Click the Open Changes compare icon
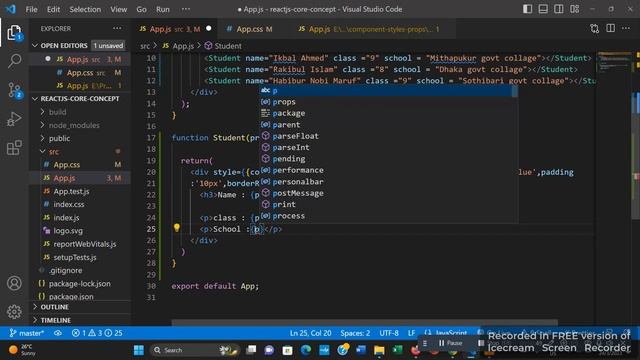This screenshot has width=640, height=360. coord(595,28)
